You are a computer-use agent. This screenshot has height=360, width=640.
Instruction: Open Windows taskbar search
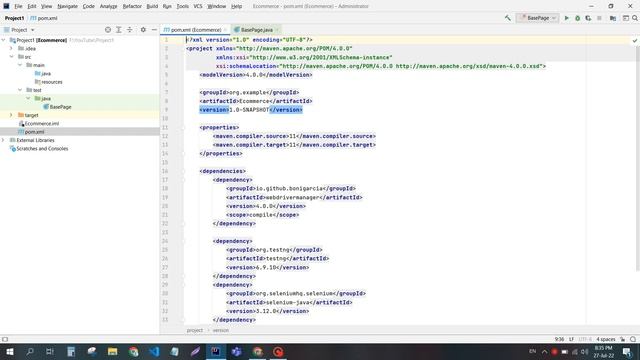[x=30, y=351]
